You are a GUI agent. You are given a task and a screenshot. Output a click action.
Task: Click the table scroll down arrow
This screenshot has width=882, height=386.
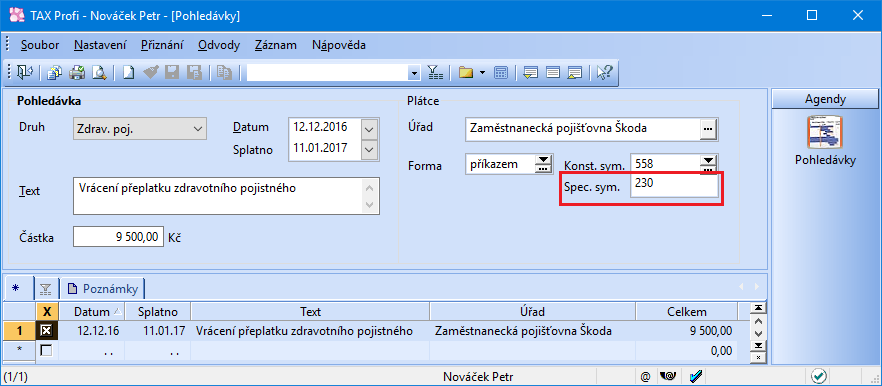758,334
